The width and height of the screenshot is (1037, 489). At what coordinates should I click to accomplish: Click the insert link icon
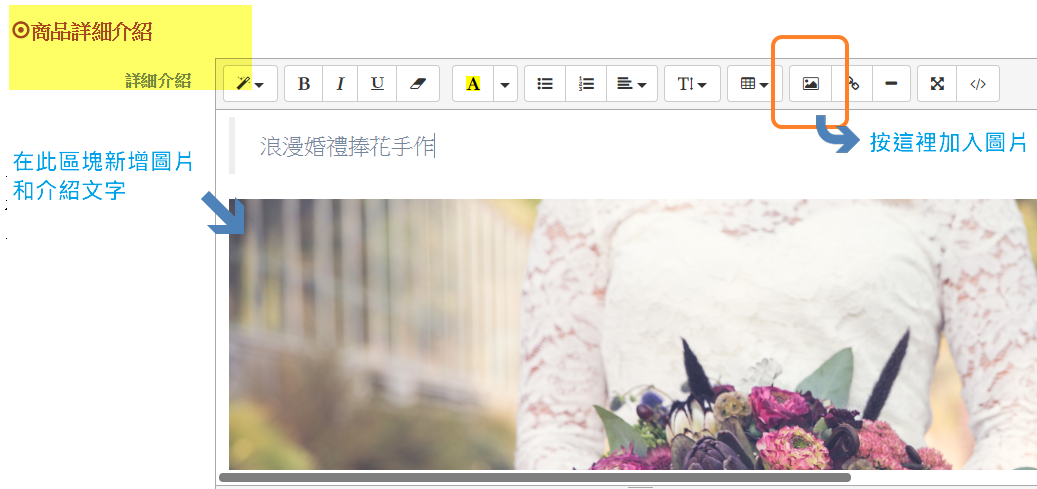(852, 83)
